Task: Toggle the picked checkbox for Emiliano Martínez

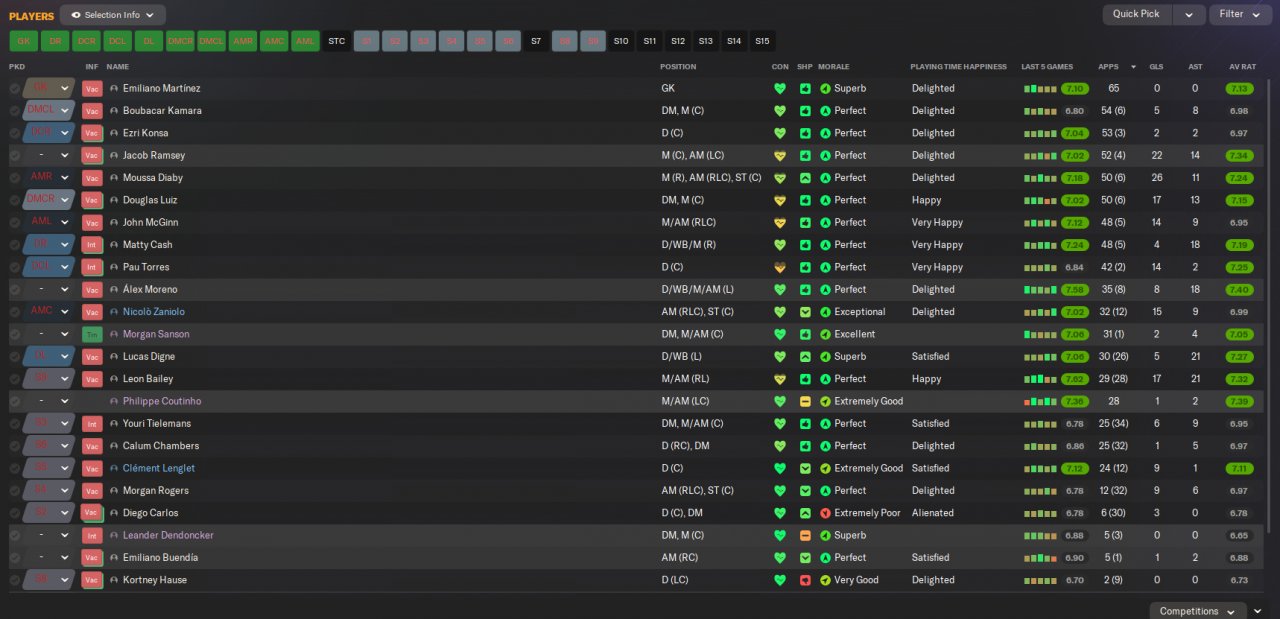Action: point(15,88)
